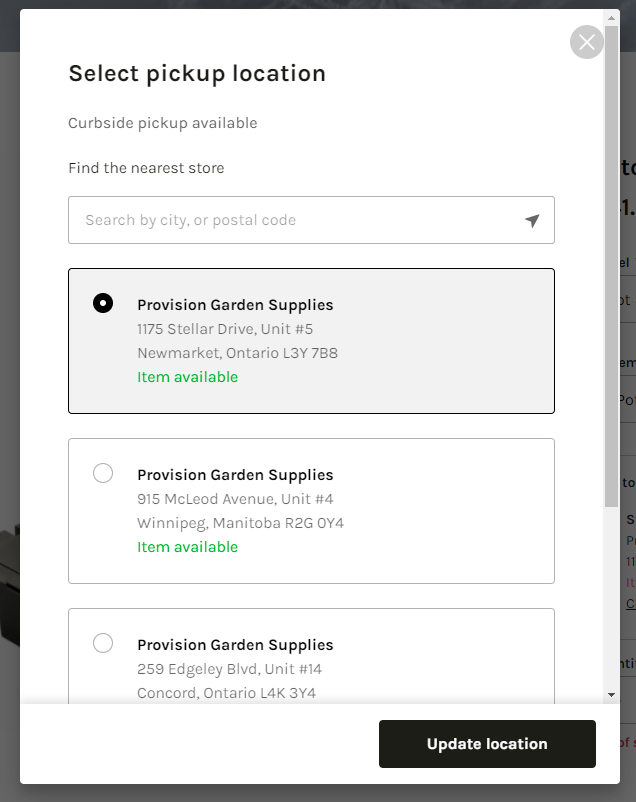The height and width of the screenshot is (802, 636).
Task: Click the scrollbar down arrow
Action: pyautogui.click(x=611, y=694)
